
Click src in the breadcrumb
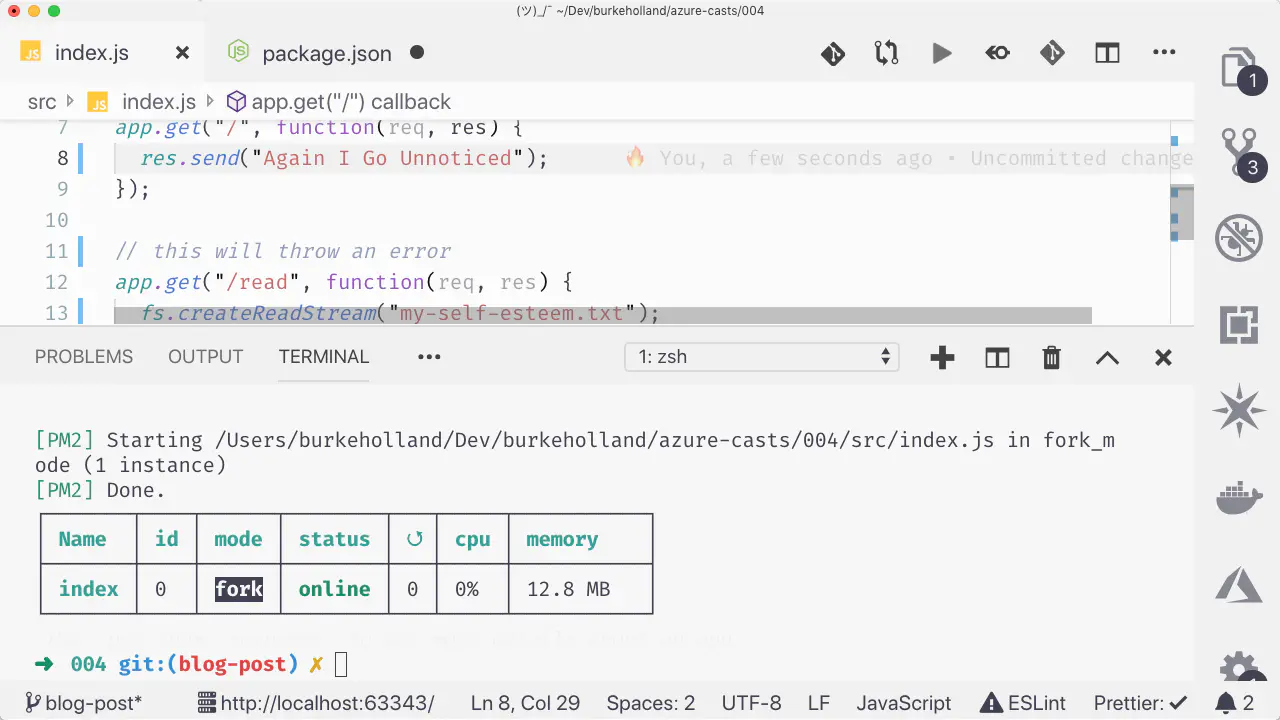[x=42, y=102]
